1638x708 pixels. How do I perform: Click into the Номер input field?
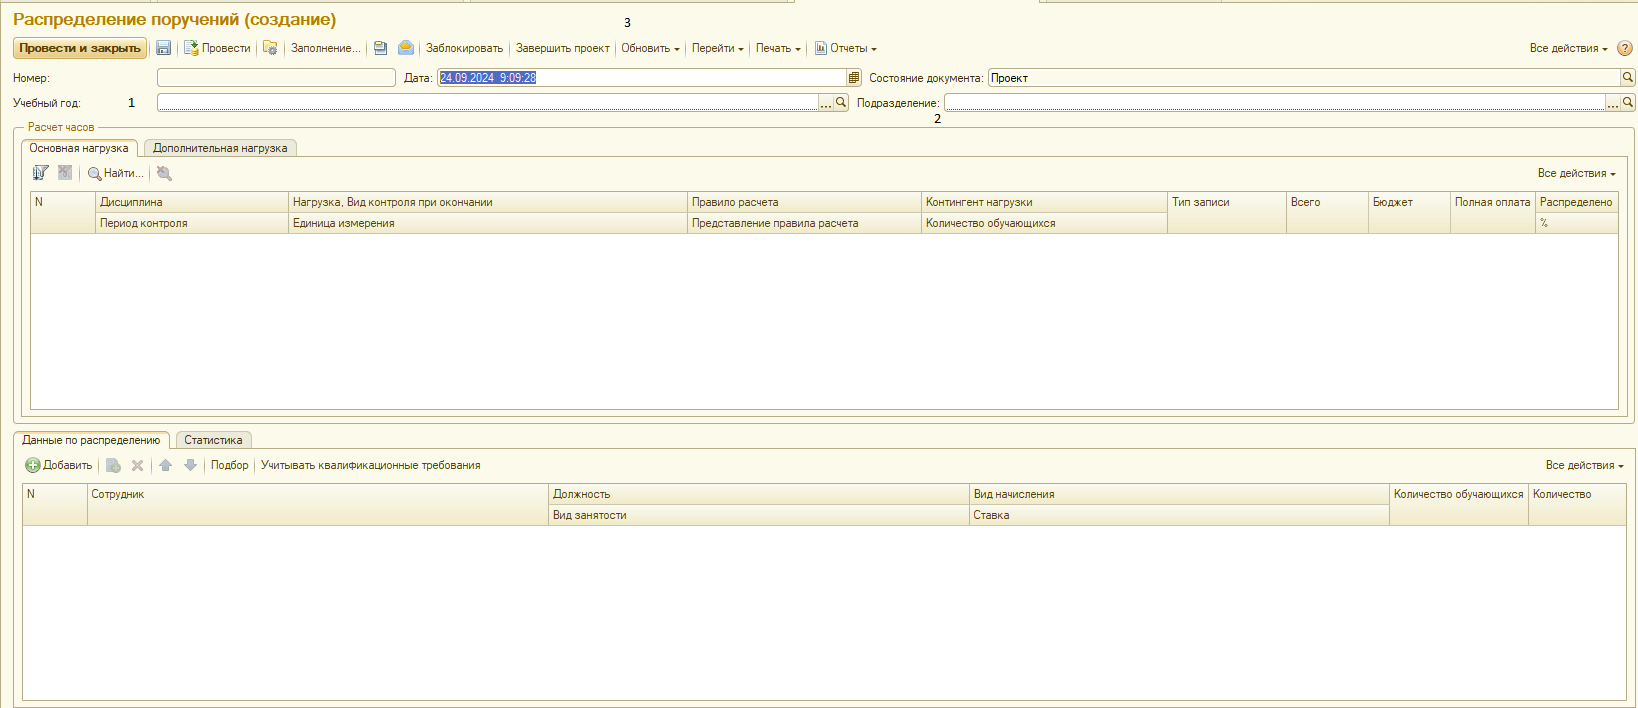(276, 78)
